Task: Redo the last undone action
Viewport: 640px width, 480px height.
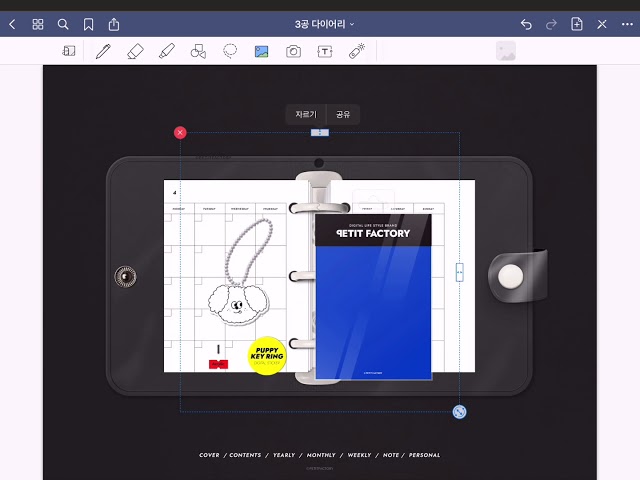Action: [x=551, y=24]
